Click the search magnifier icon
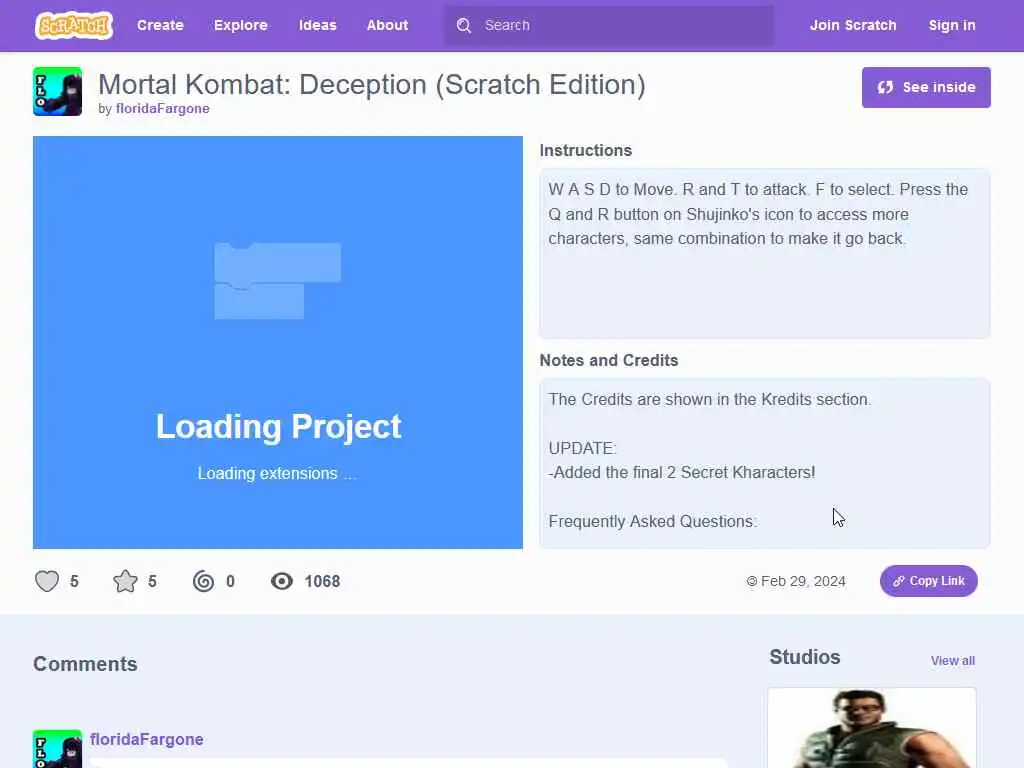The width and height of the screenshot is (1024, 768). point(464,25)
